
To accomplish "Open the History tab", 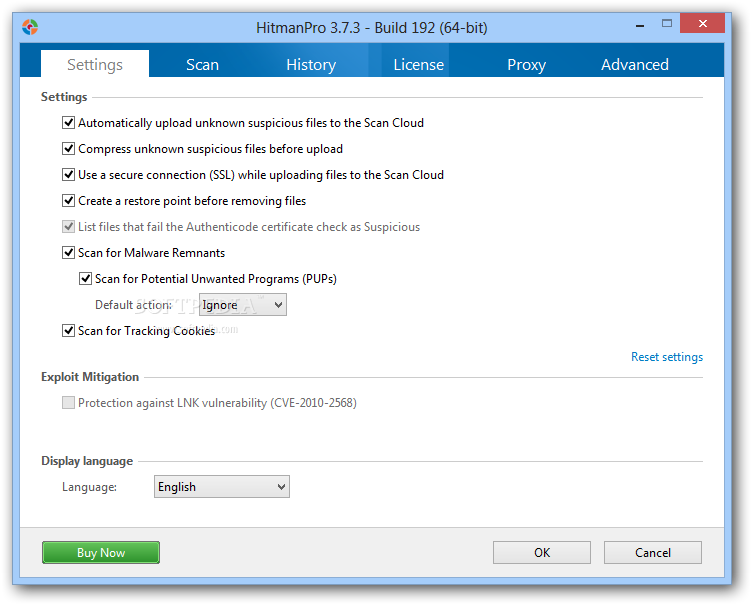I will coord(311,65).
